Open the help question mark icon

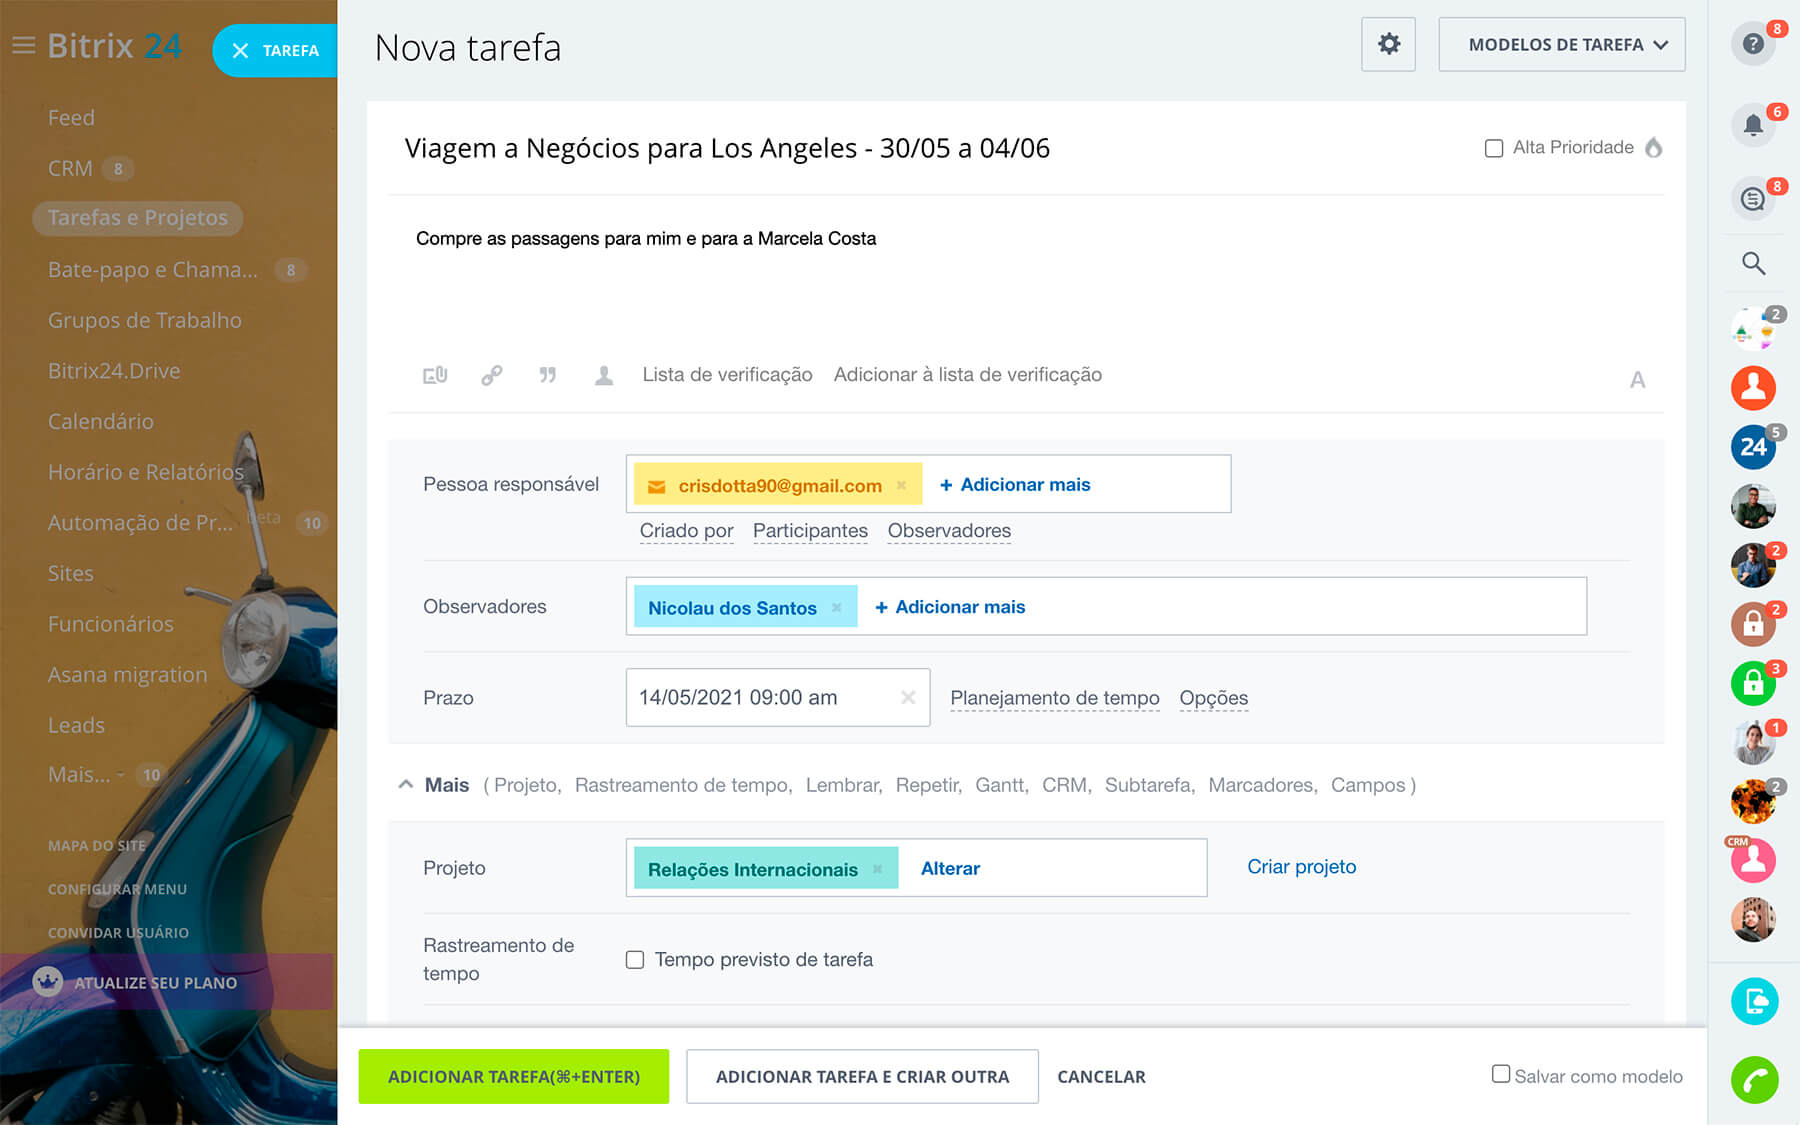point(1753,44)
